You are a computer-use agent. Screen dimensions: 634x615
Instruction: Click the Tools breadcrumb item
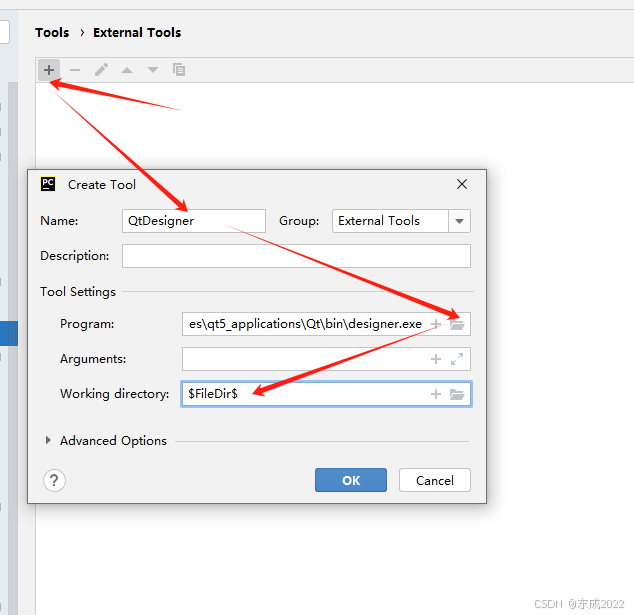52,32
